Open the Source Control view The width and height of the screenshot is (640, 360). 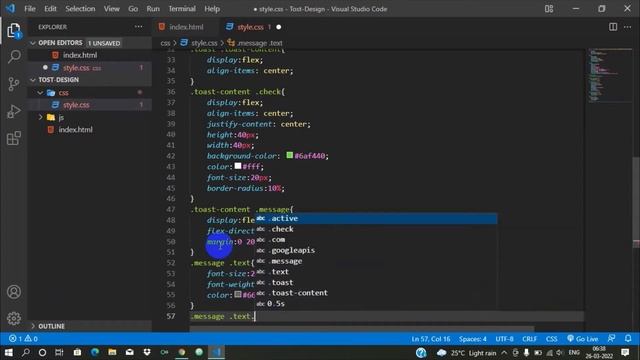point(14,84)
